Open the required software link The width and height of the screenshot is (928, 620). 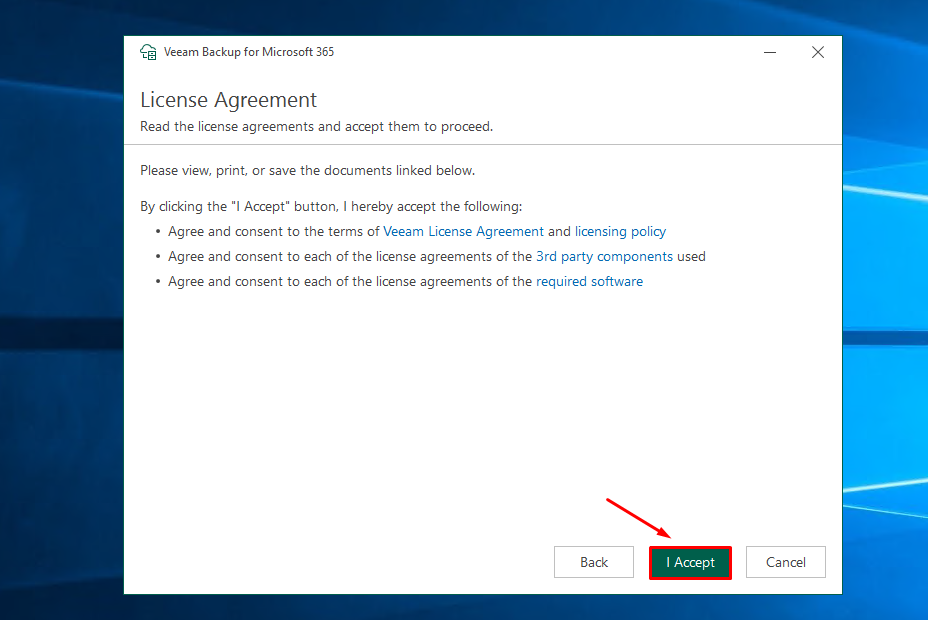tap(589, 282)
